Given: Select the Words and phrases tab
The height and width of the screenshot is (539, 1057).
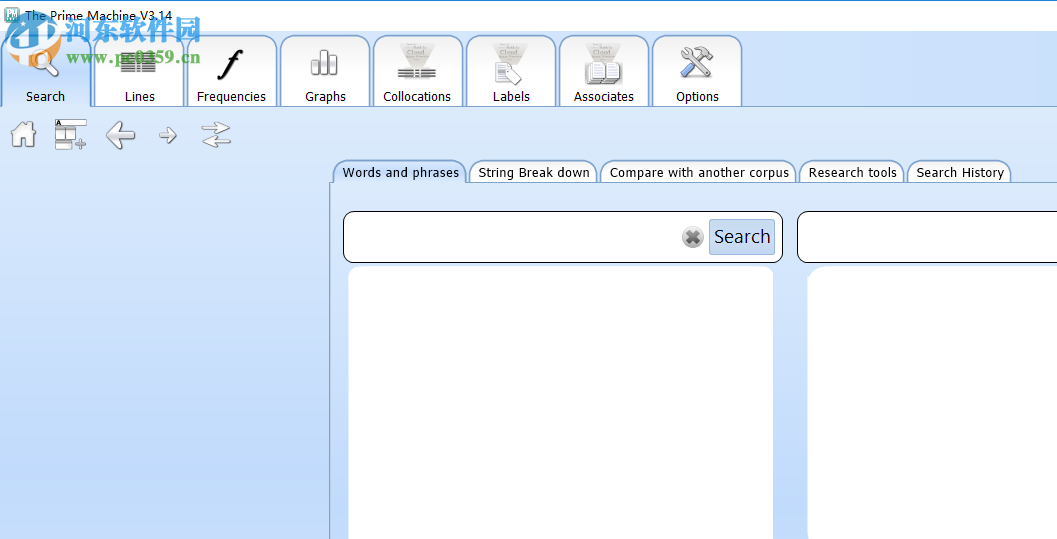Looking at the screenshot, I should click(400, 172).
